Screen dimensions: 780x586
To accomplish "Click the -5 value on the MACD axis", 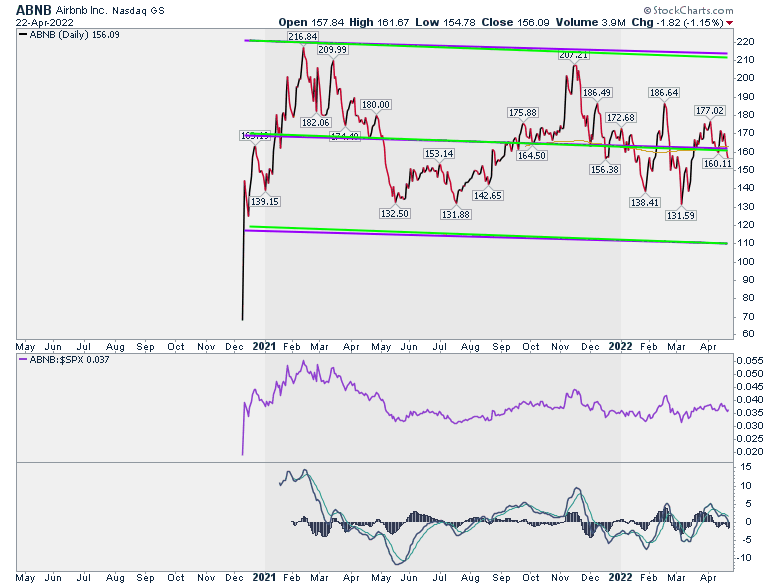I will 746,540.
